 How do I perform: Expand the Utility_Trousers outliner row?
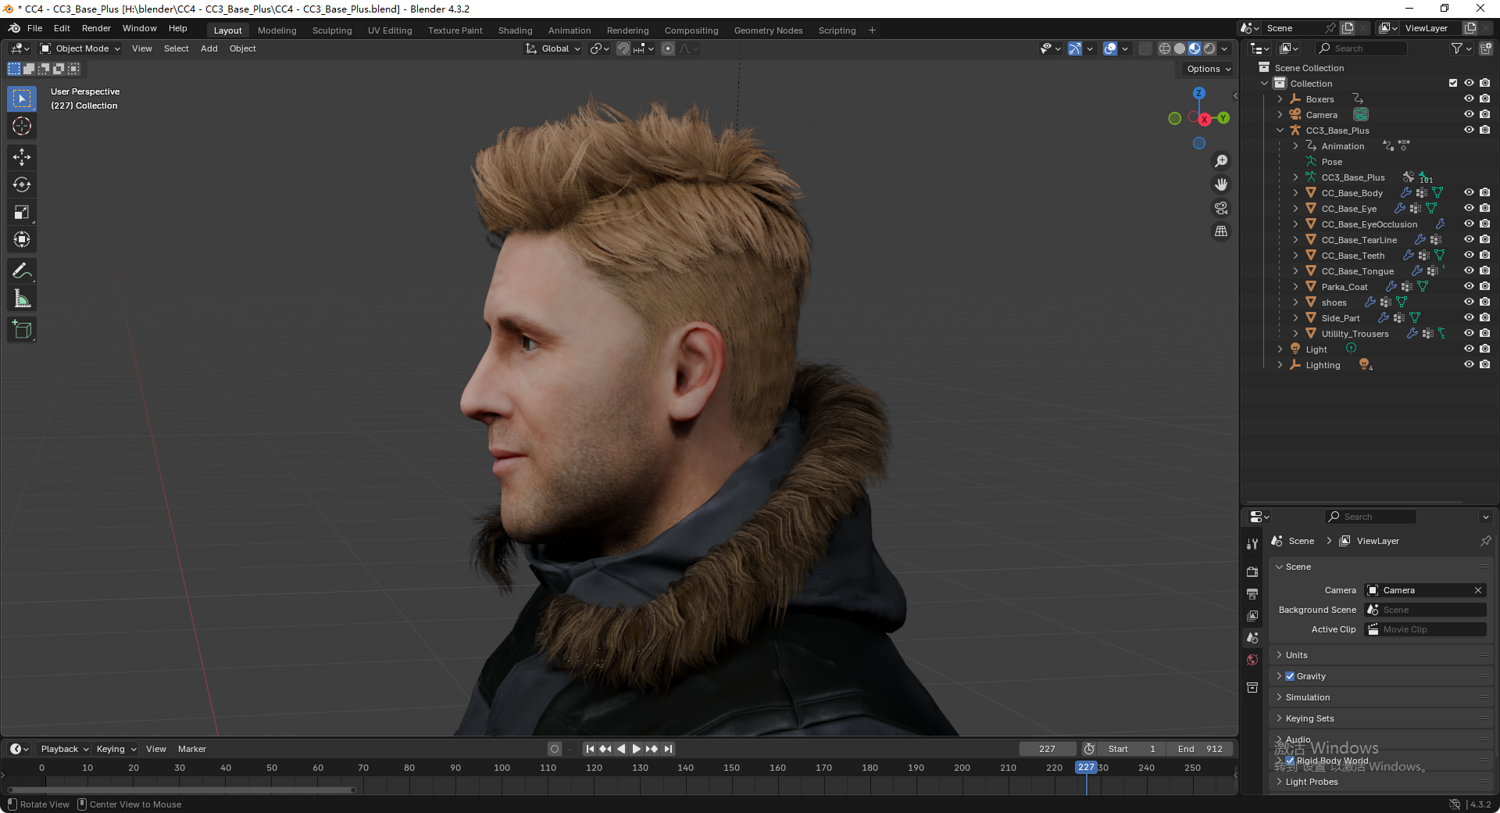tap(1296, 334)
